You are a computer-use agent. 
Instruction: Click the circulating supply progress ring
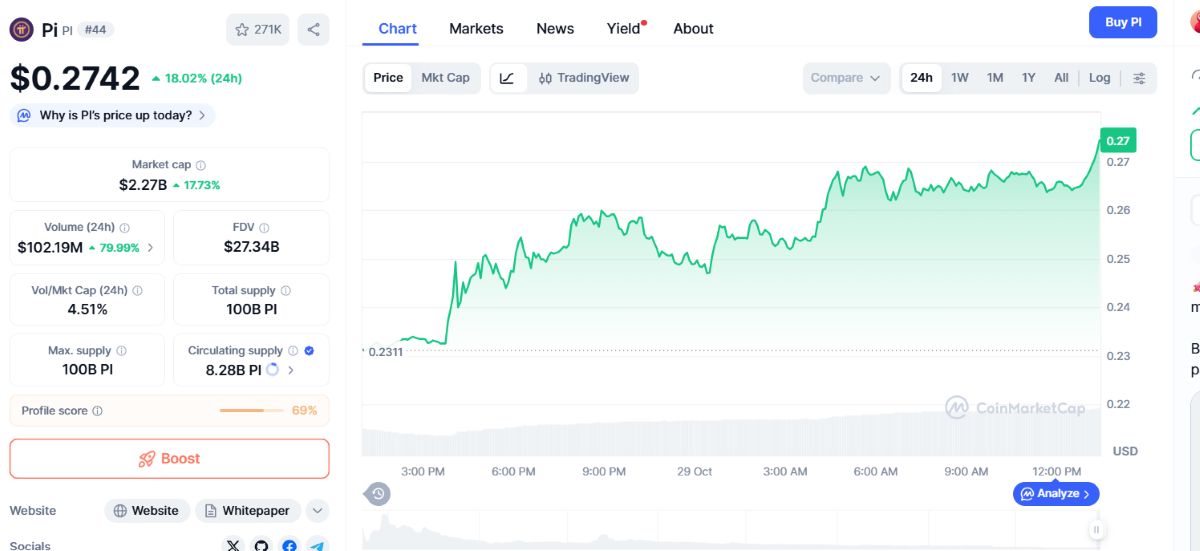click(272, 370)
